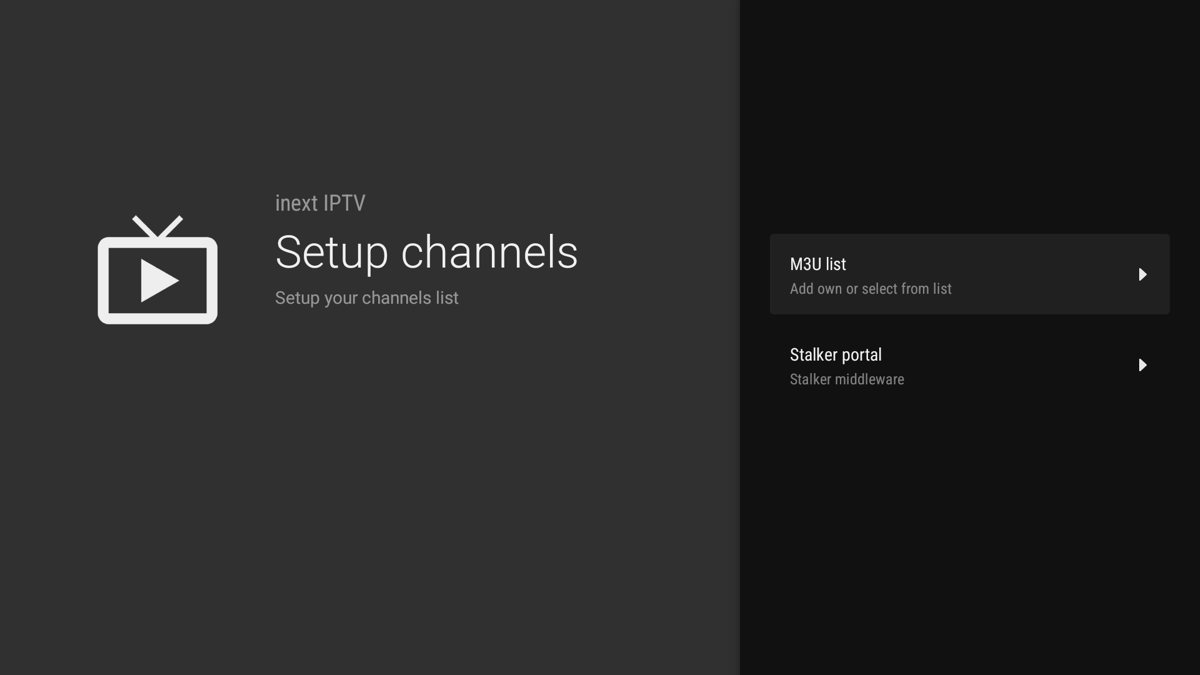Select the Stalker portal option
The image size is (1200, 675).
[969, 366]
